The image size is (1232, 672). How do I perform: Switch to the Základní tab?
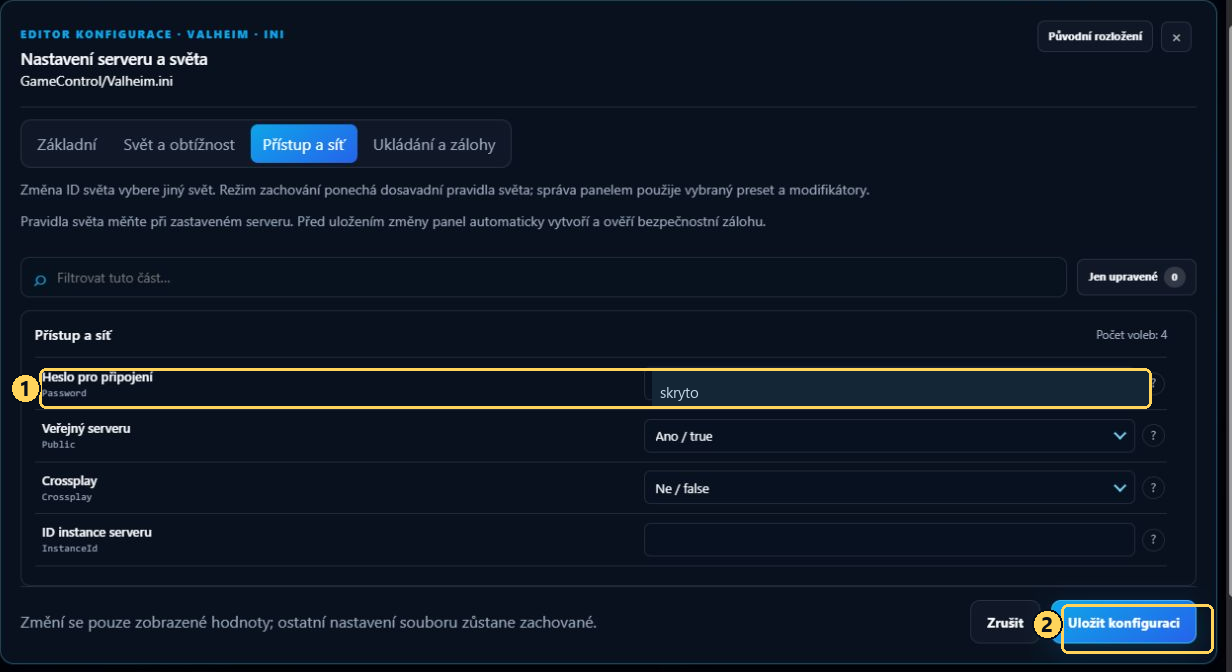[67, 144]
